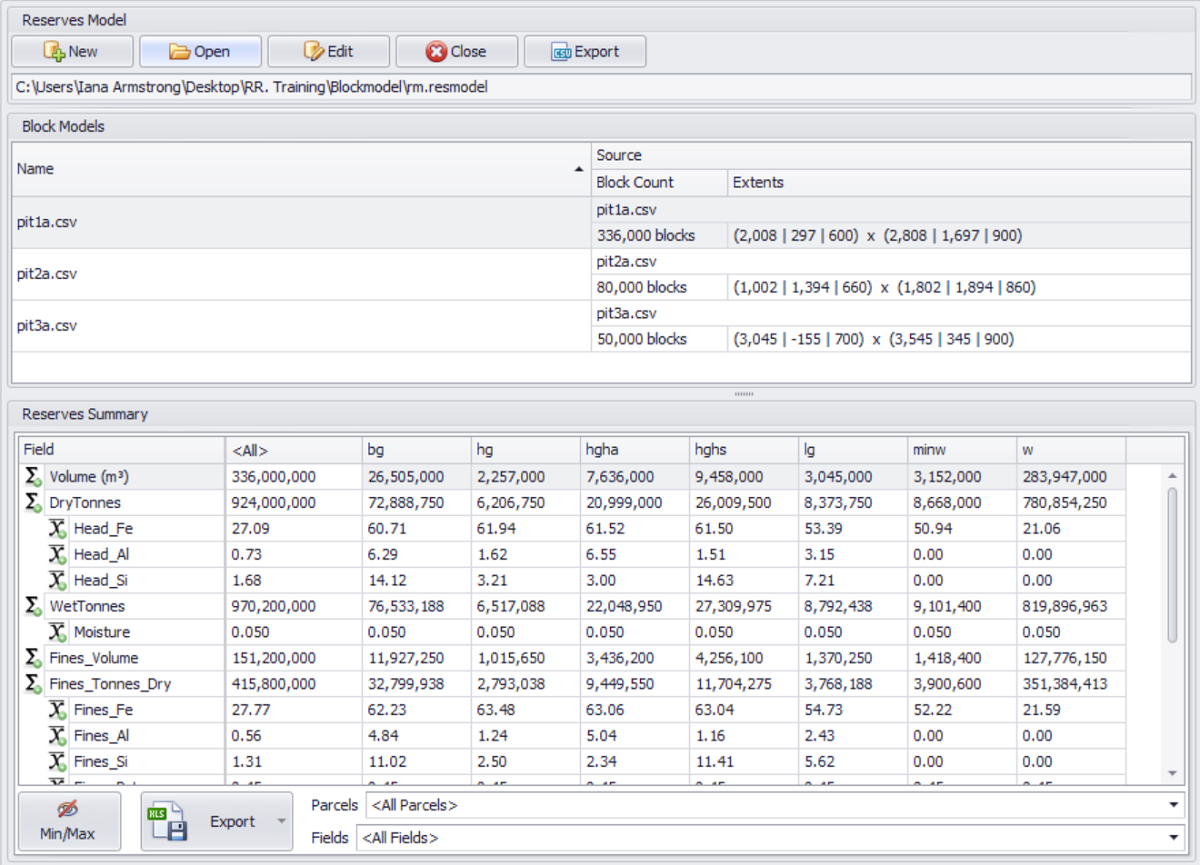Expand the Export button dropdown arrow
1200x865 pixels.
pyautogui.click(x=281, y=821)
